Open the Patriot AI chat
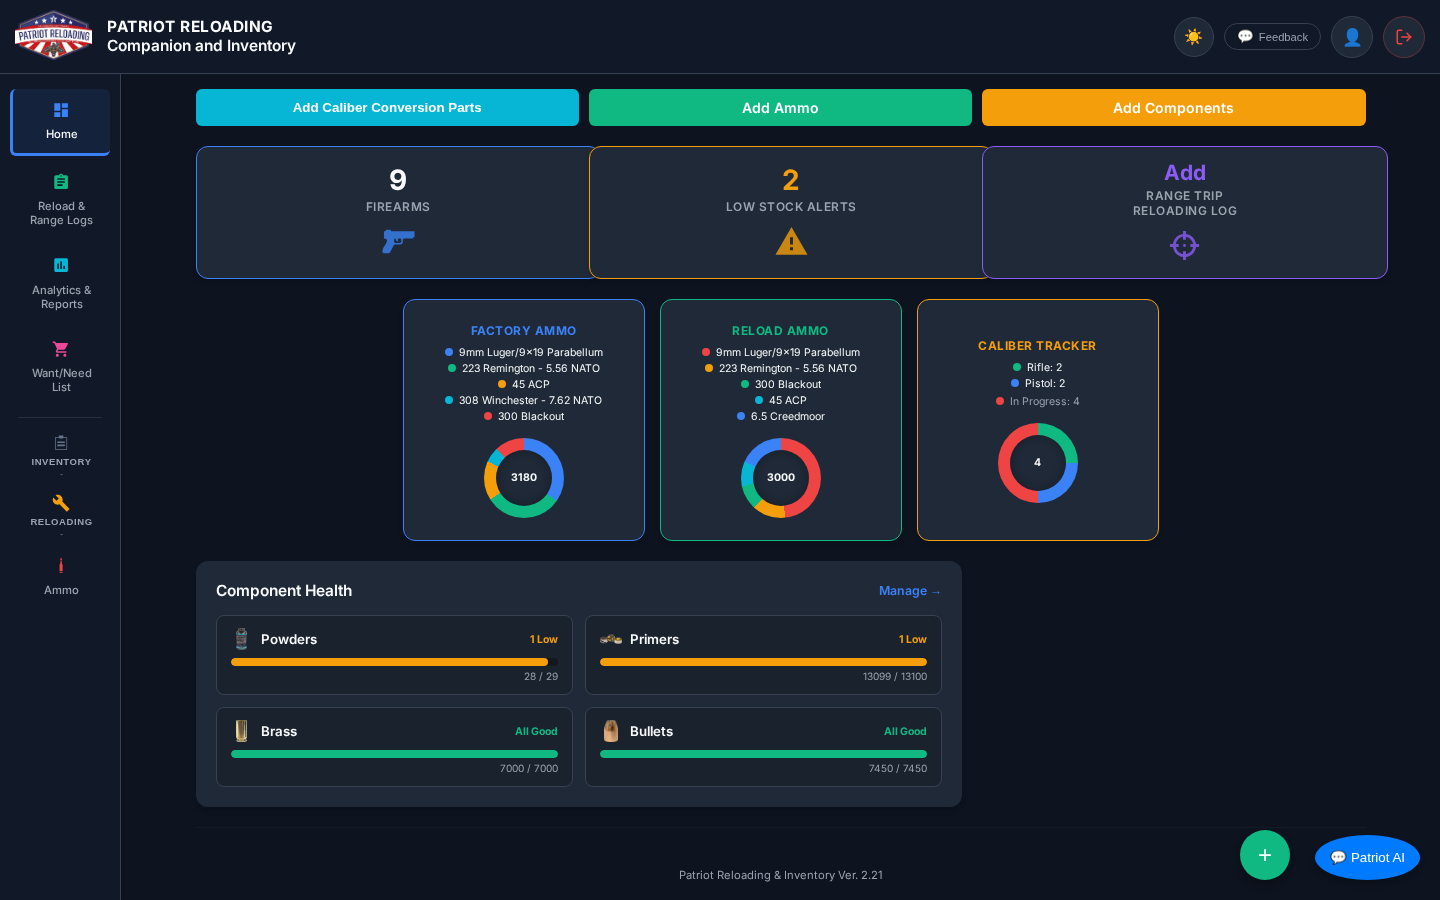The image size is (1440, 900). (1367, 857)
